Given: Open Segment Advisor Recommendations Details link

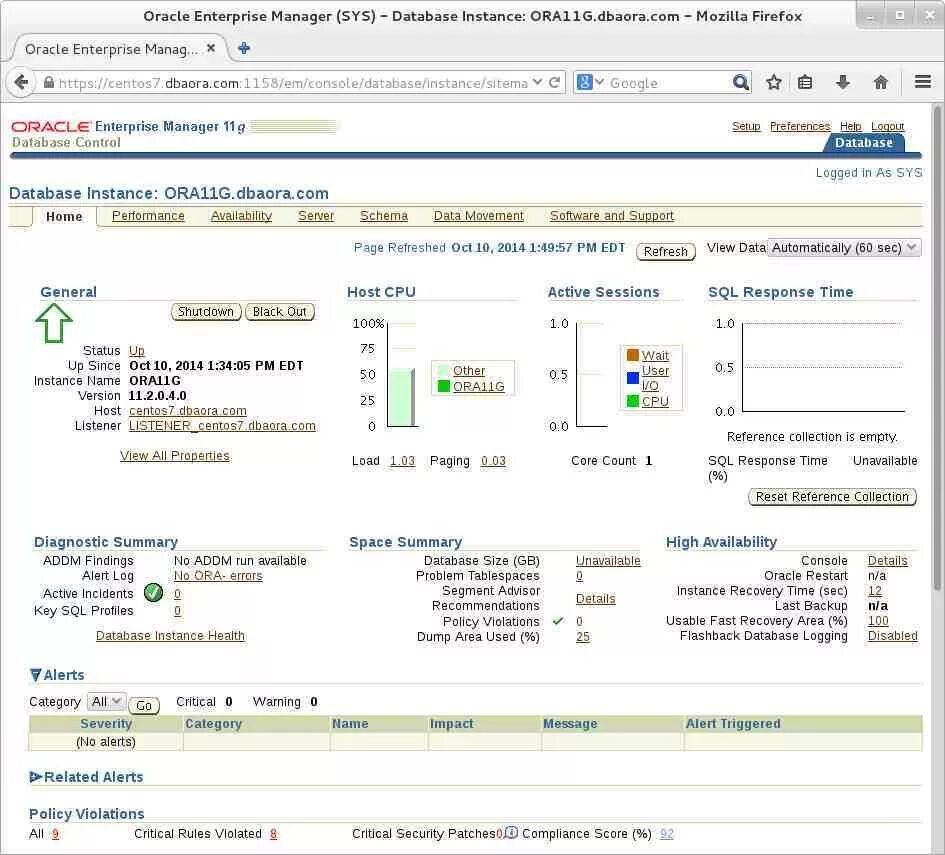Looking at the screenshot, I should pos(595,598).
